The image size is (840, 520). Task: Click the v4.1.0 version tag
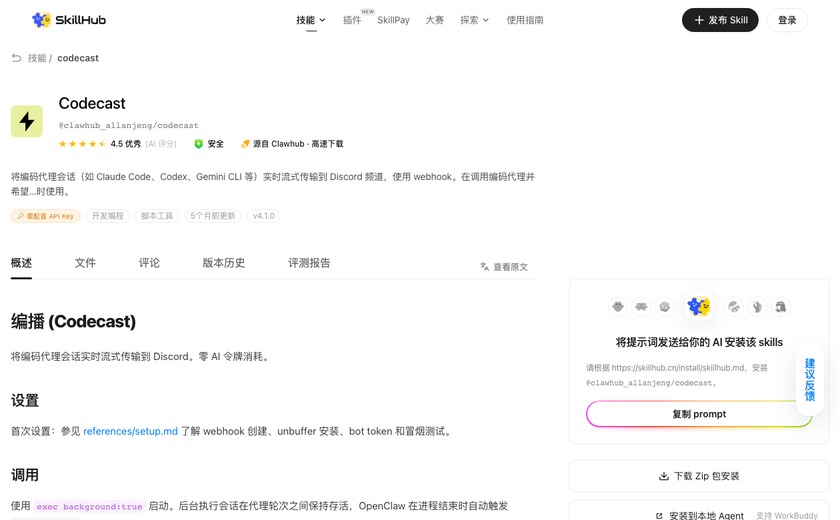(264, 216)
